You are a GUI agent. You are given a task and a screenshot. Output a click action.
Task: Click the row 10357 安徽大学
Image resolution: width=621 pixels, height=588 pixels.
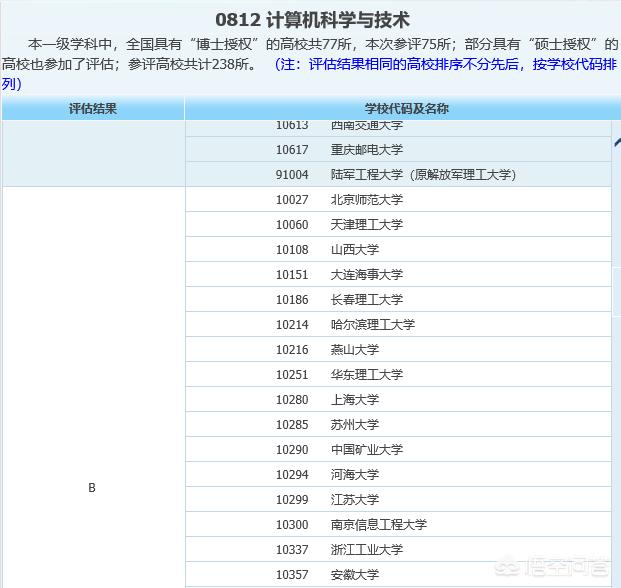click(398, 574)
